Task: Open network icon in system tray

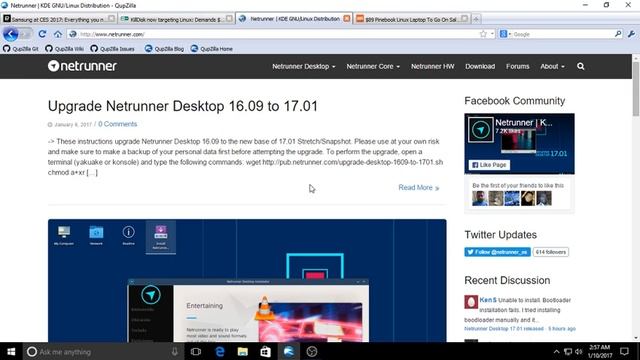Action: click(568, 352)
